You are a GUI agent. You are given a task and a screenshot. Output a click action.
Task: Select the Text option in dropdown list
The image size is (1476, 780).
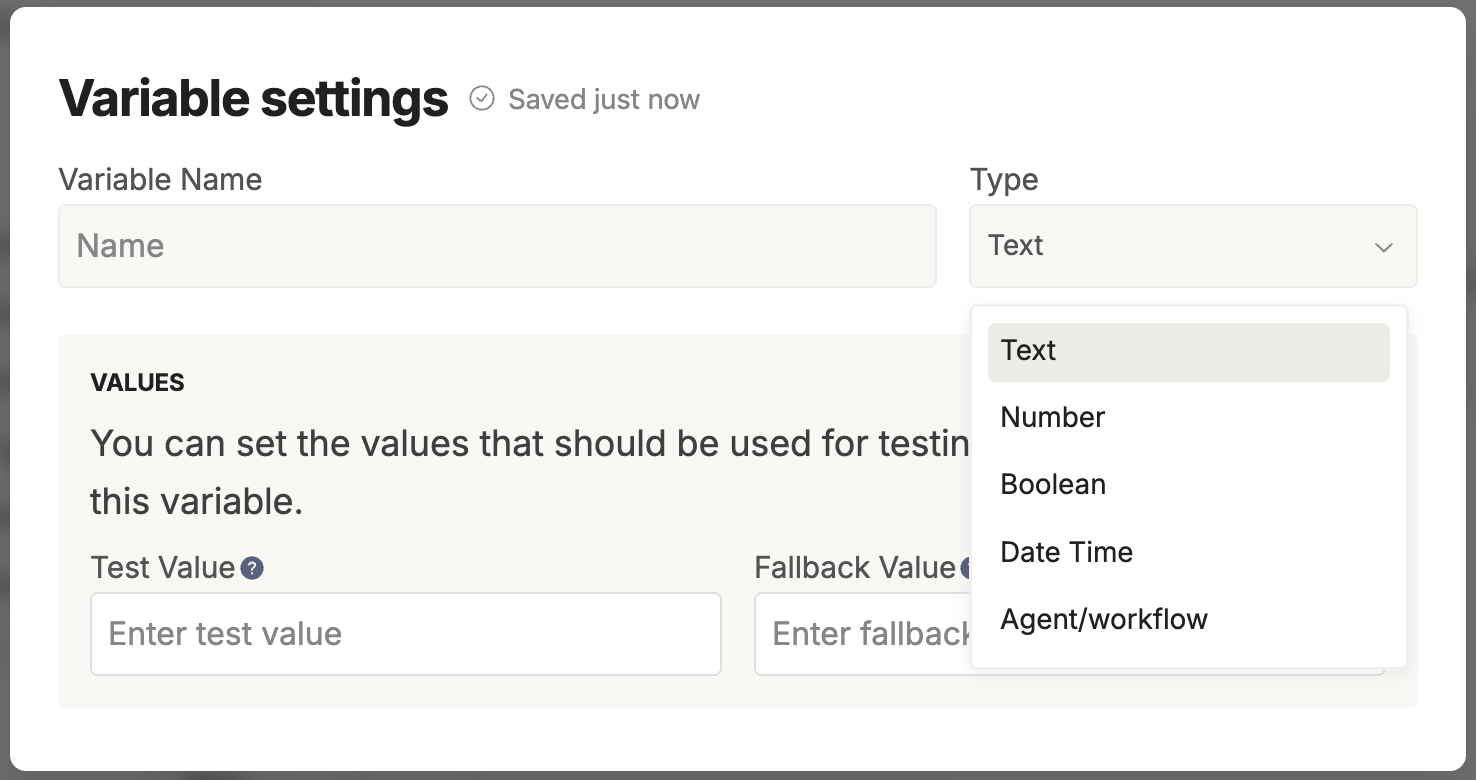pyautogui.click(x=1188, y=351)
